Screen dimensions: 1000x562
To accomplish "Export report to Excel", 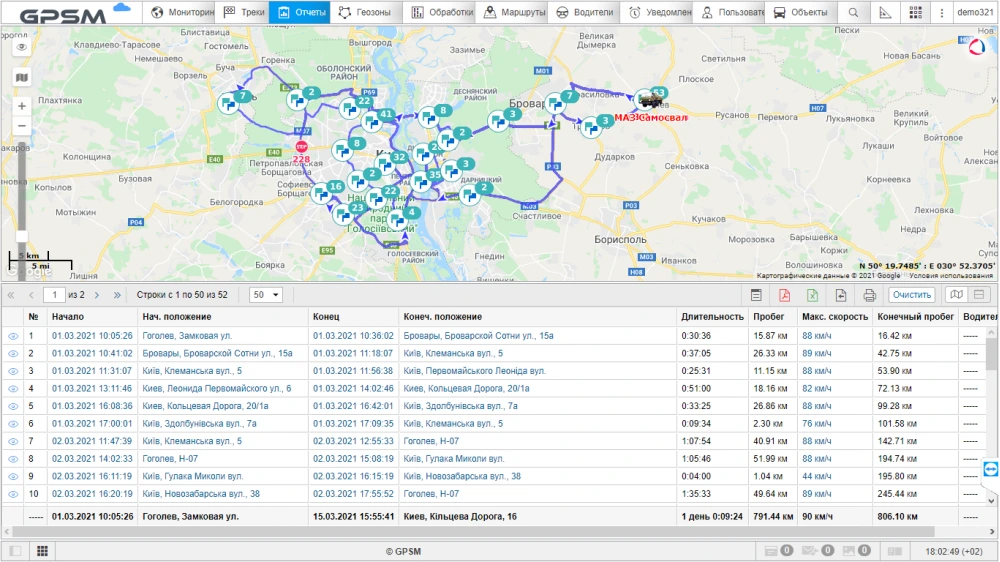I will click(813, 295).
